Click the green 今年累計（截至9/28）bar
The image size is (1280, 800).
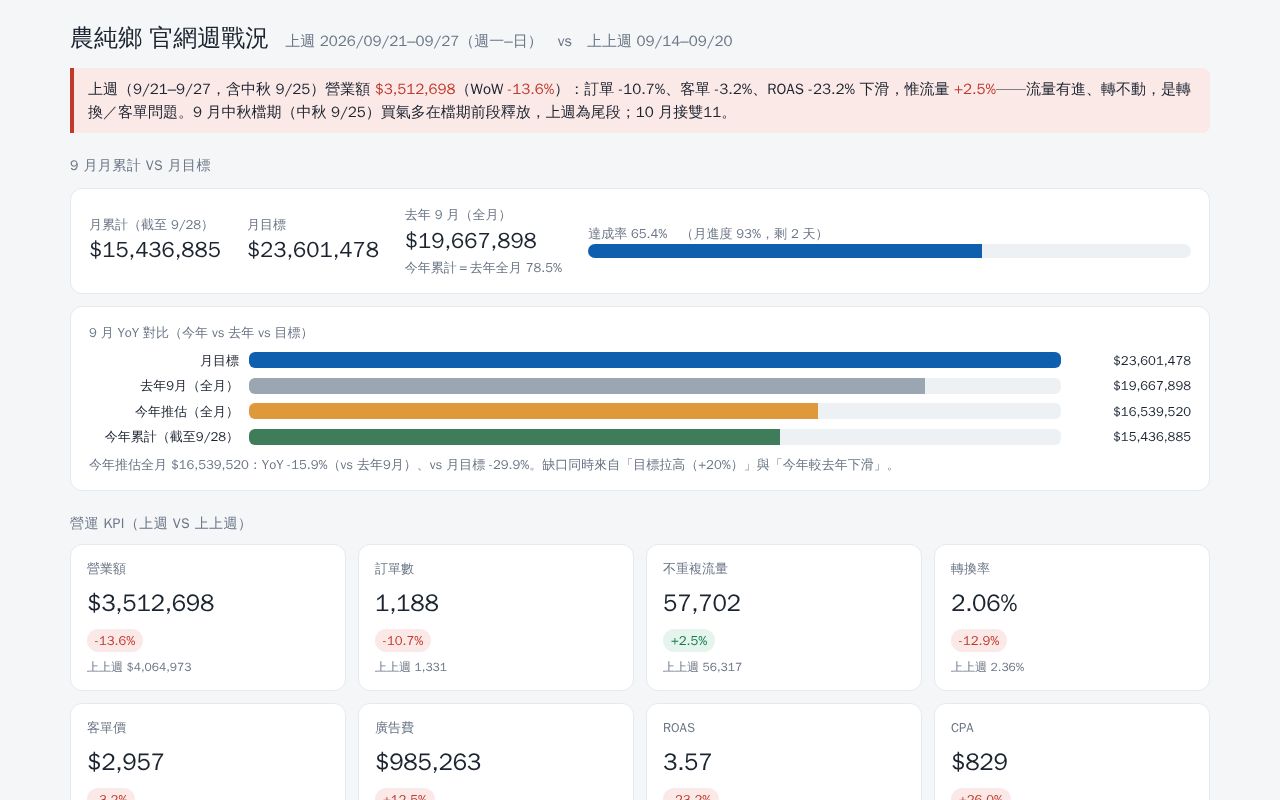tap(514, 437)
